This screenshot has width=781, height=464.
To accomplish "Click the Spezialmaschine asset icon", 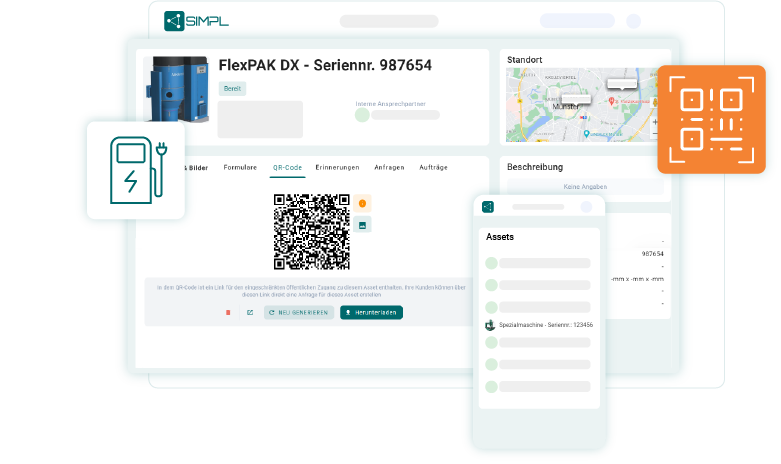I will click(x=490, y=325).
